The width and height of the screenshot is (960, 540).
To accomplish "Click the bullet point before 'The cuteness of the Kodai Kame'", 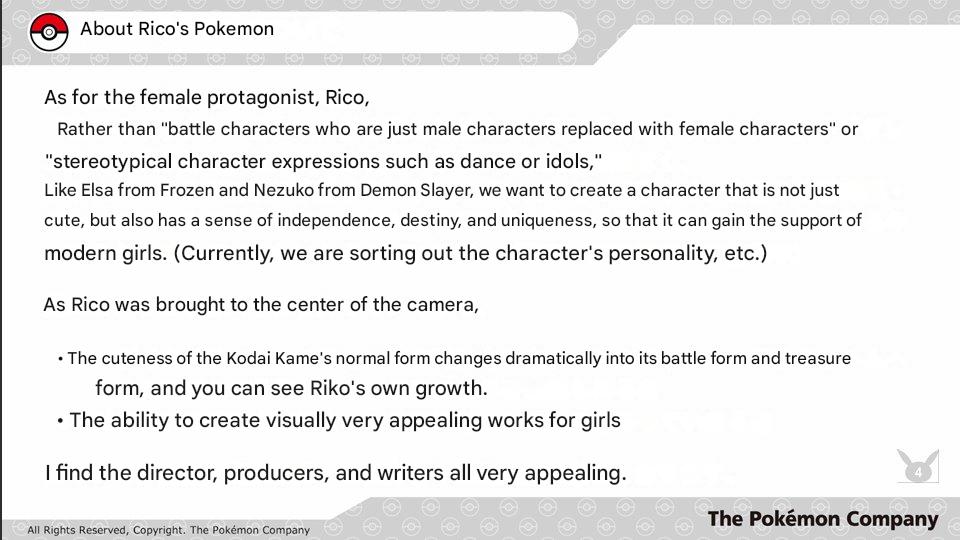I will click(60, 359).
